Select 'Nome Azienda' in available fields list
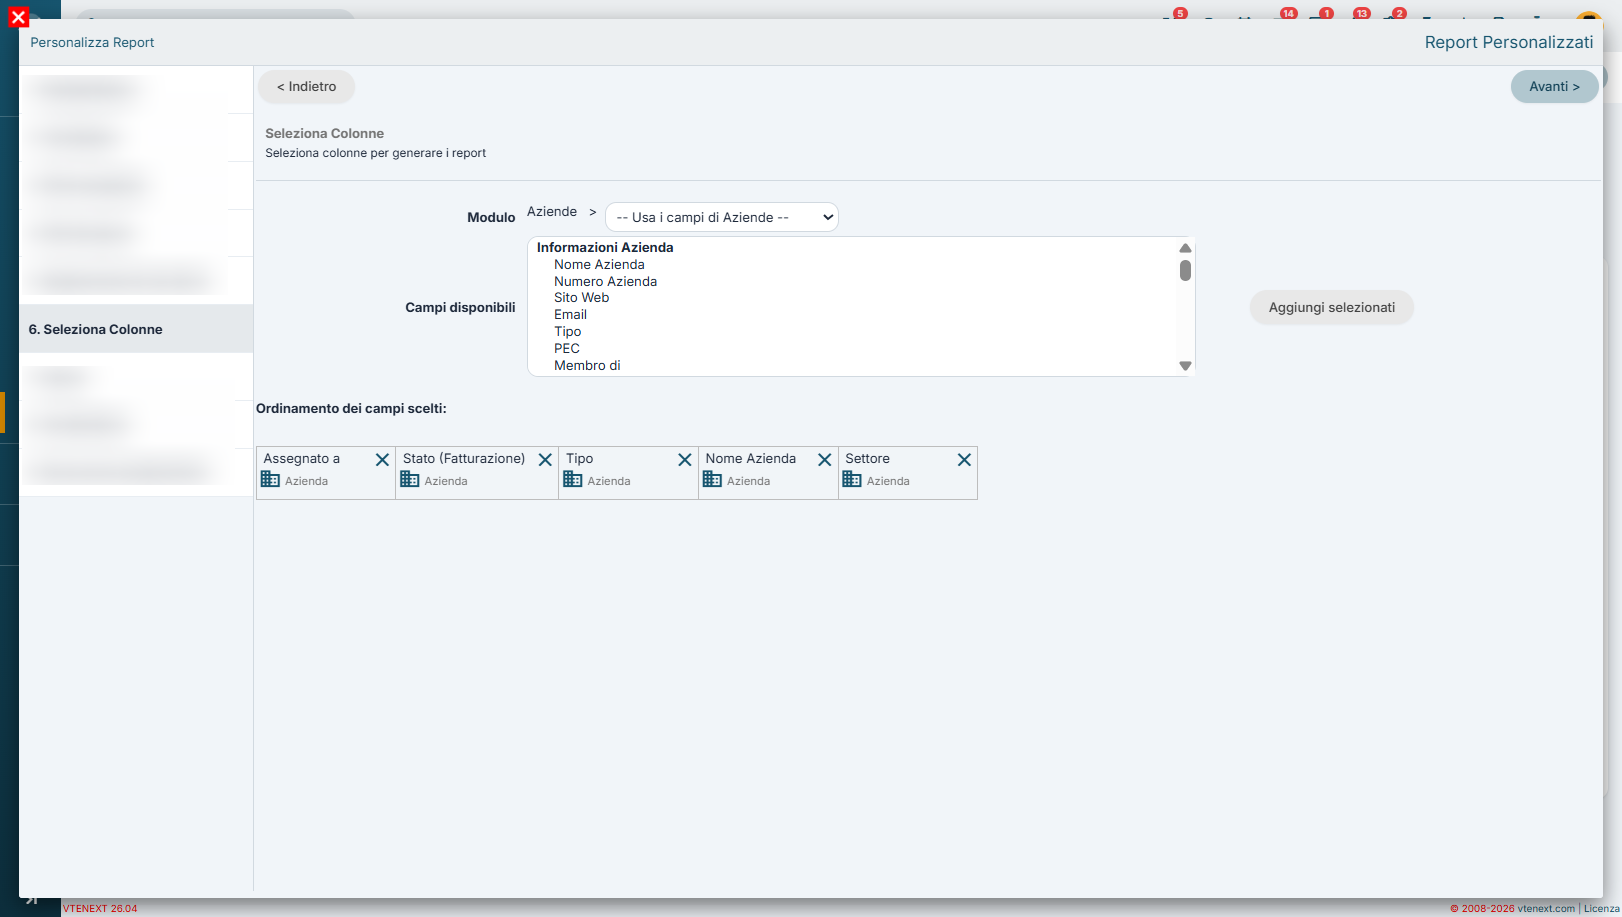The image size is (1622, 917). pyautogui.click(x=599, y=265)
